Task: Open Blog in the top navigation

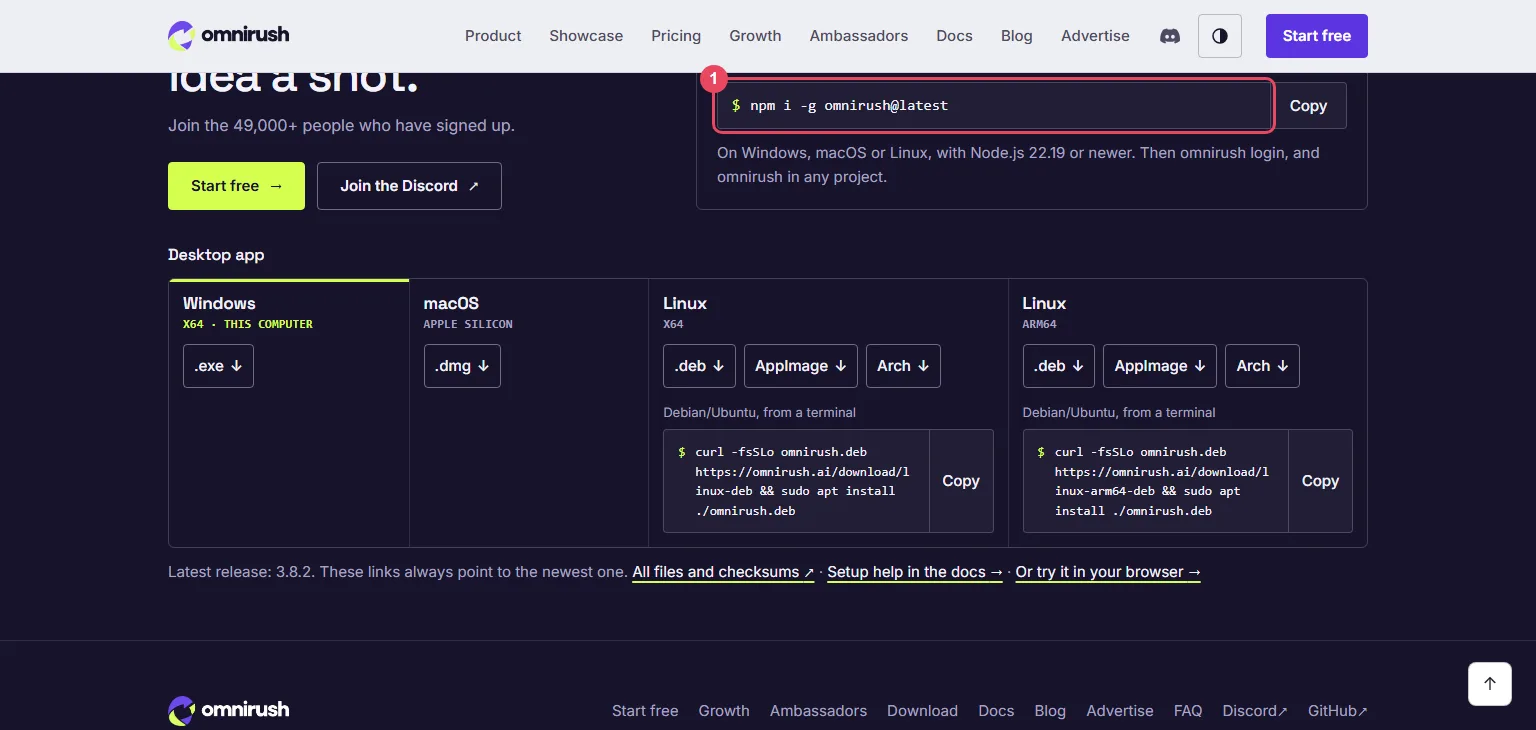Action: click(x=1016, y=36)
